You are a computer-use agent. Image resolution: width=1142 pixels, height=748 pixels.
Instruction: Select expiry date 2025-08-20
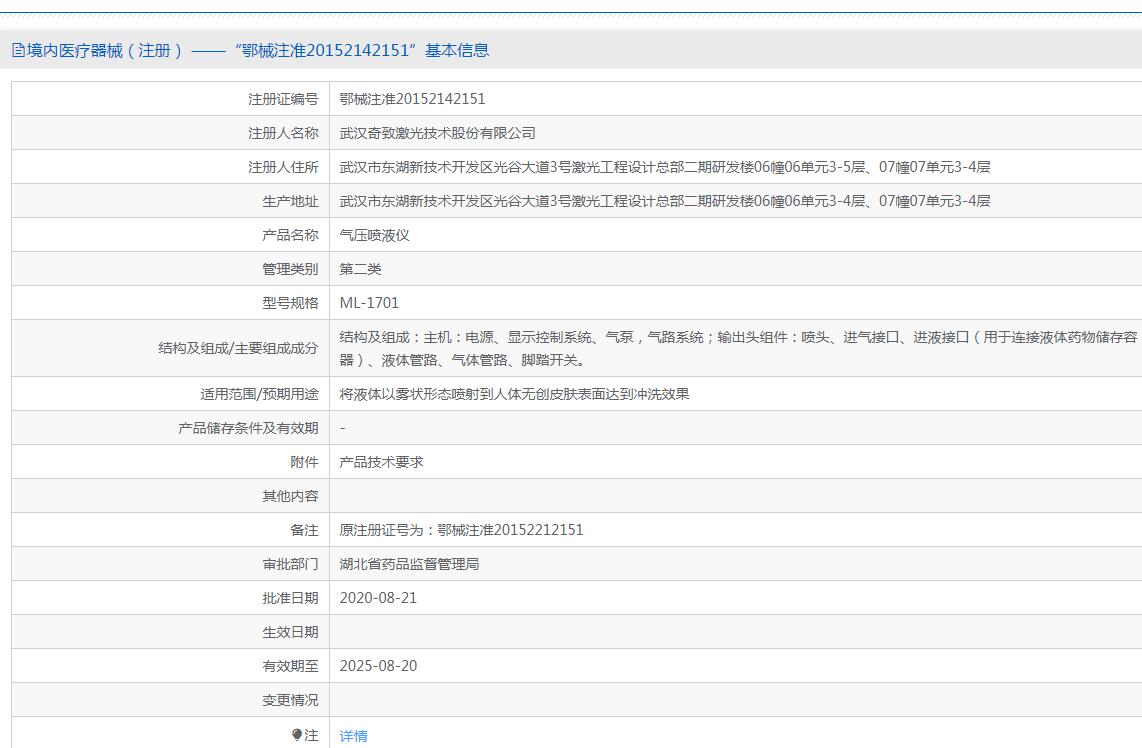pos(379,666)
